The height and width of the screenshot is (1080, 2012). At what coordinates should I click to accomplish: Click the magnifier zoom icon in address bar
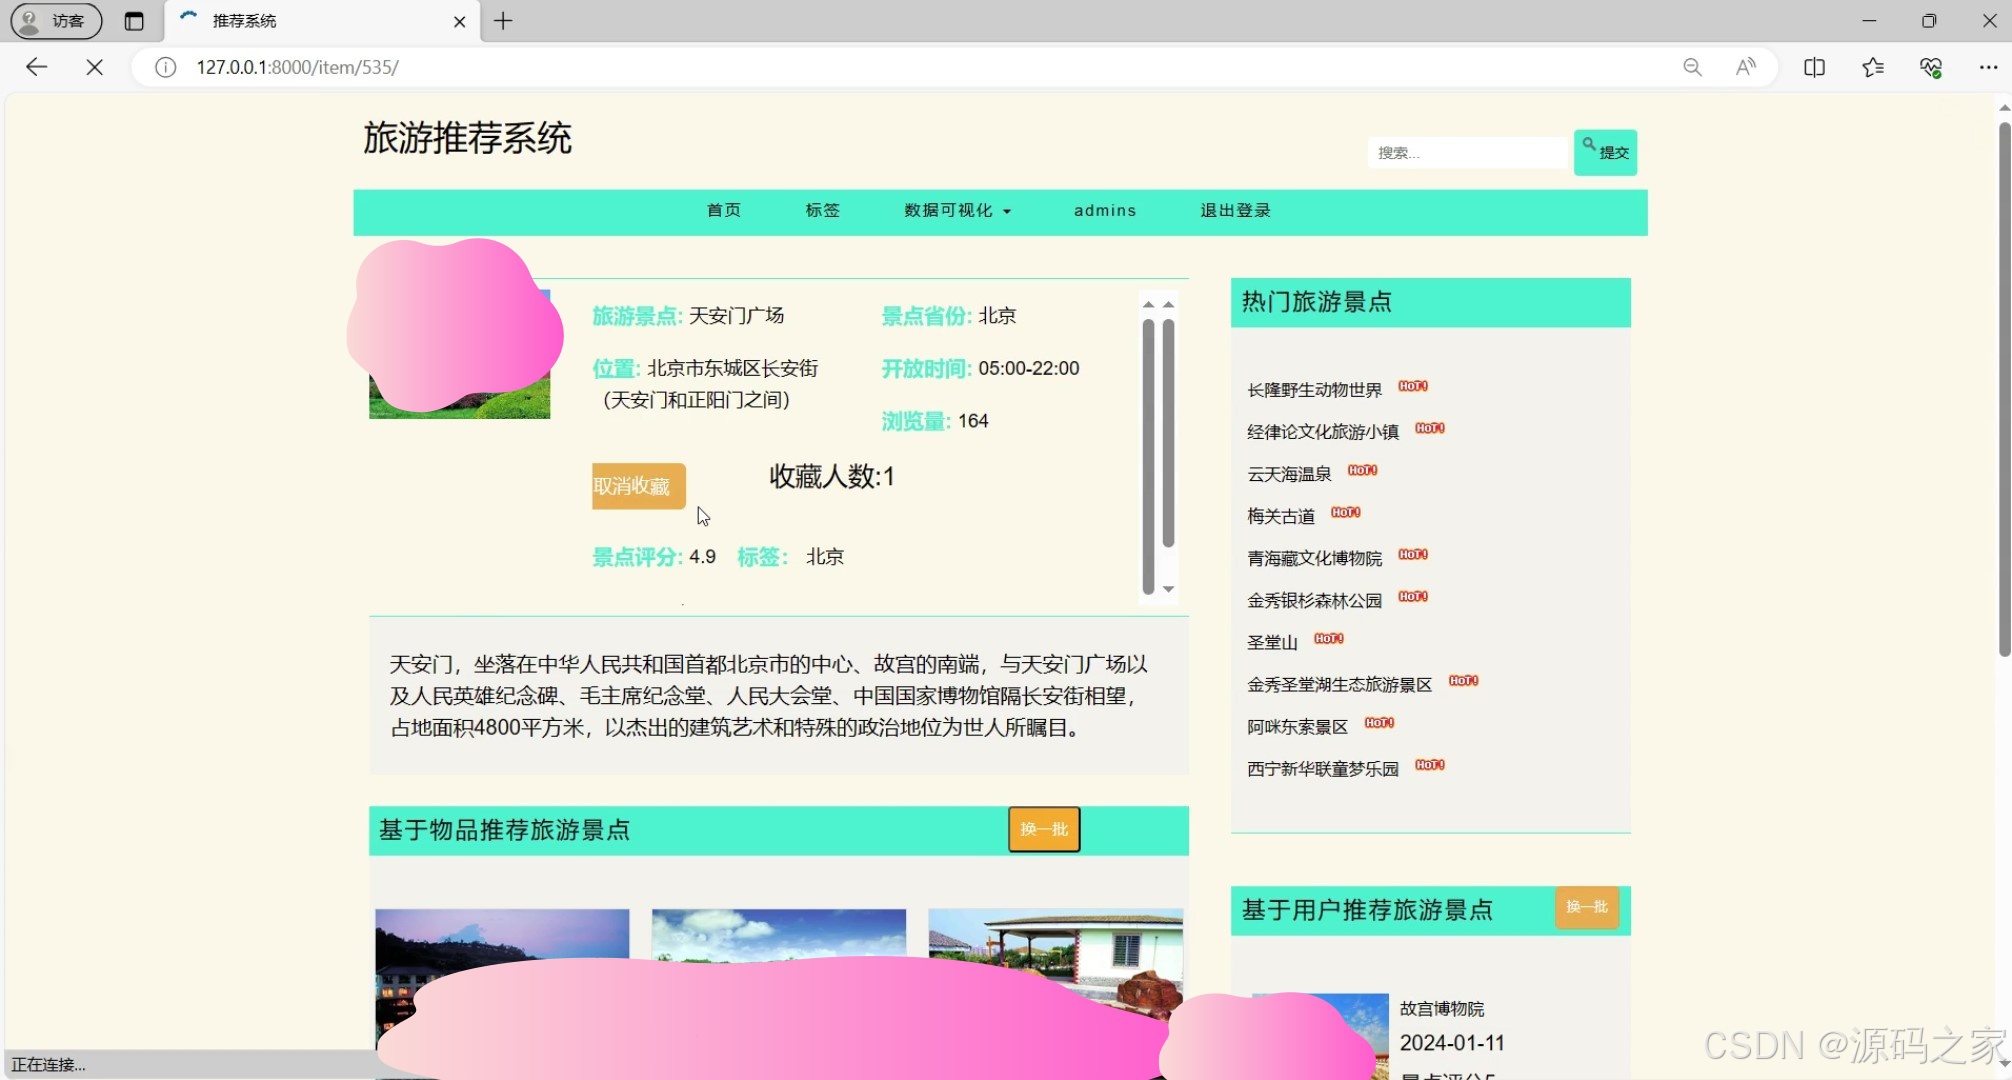[1692, 67]
